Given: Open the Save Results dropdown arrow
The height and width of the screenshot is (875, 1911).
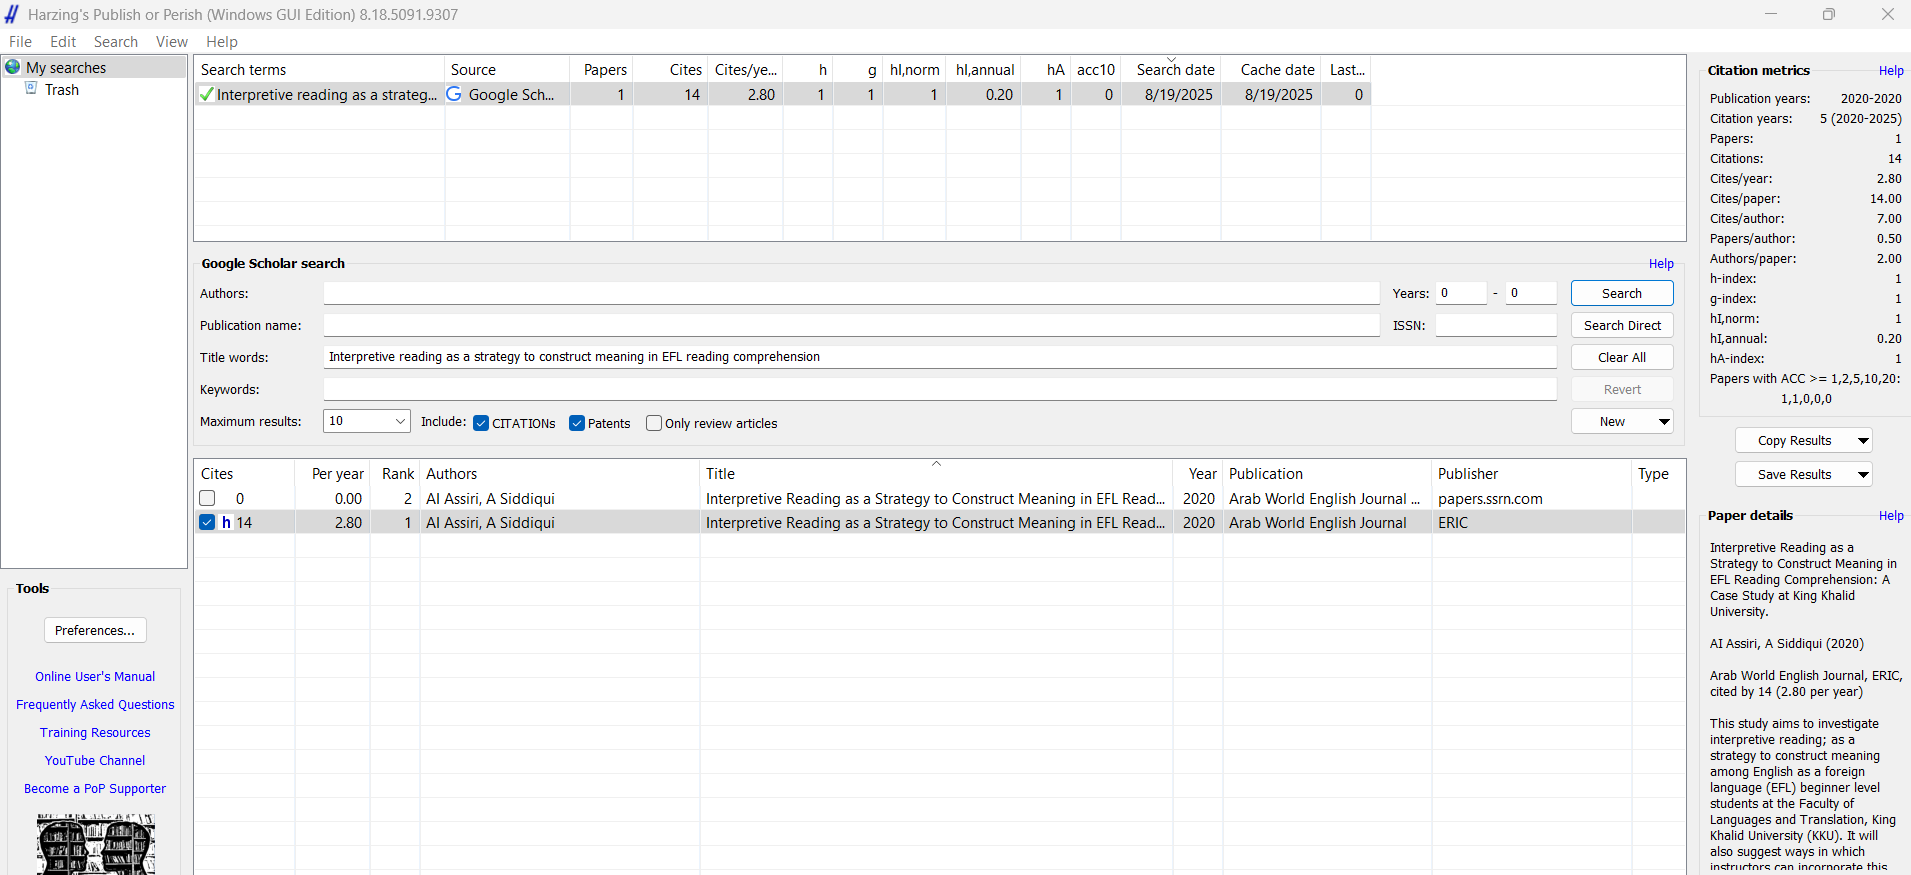Looking at the screenshot, I should [1863, 475].
